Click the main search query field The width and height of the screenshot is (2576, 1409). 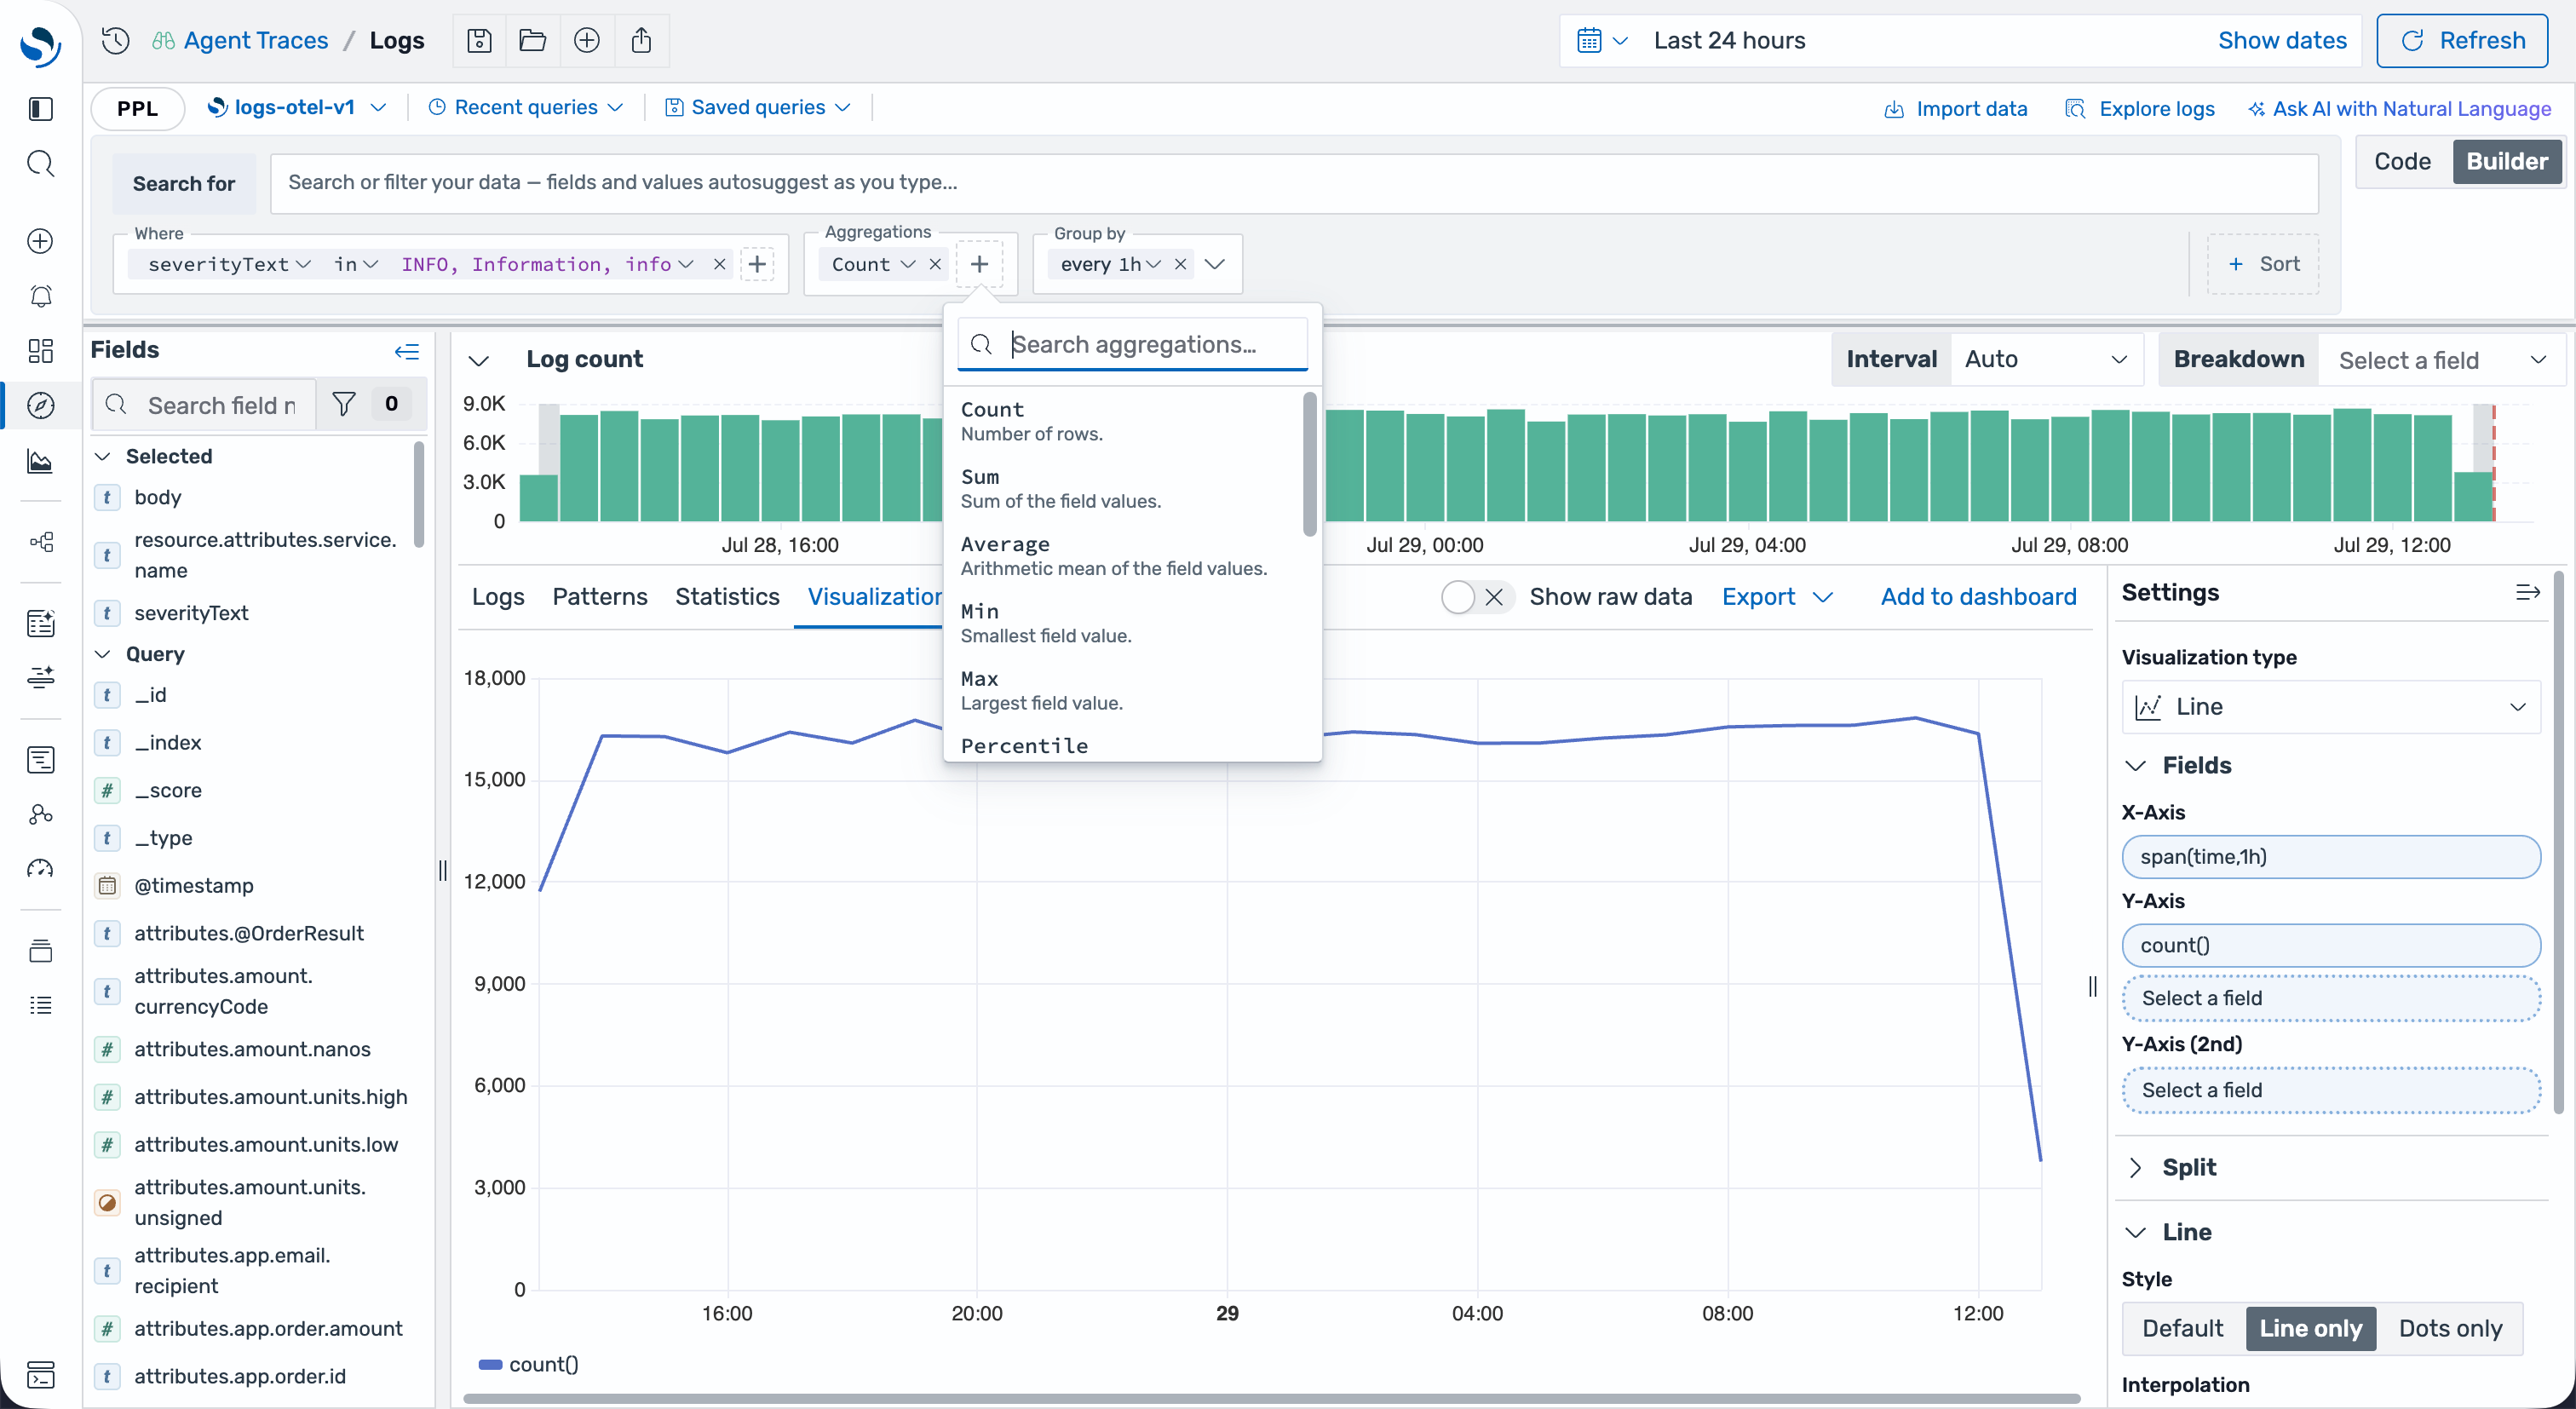click(x=1294, y=183)
